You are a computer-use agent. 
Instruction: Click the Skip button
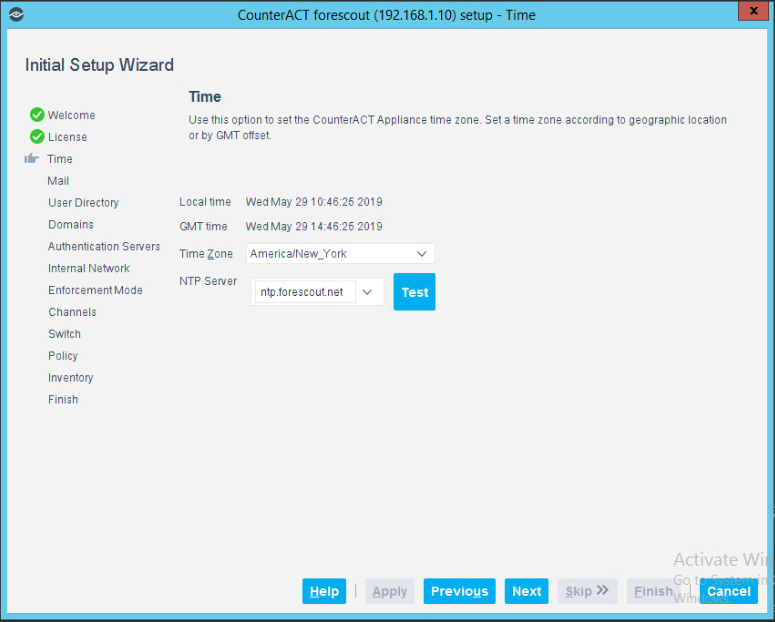(x=587, y=591)
